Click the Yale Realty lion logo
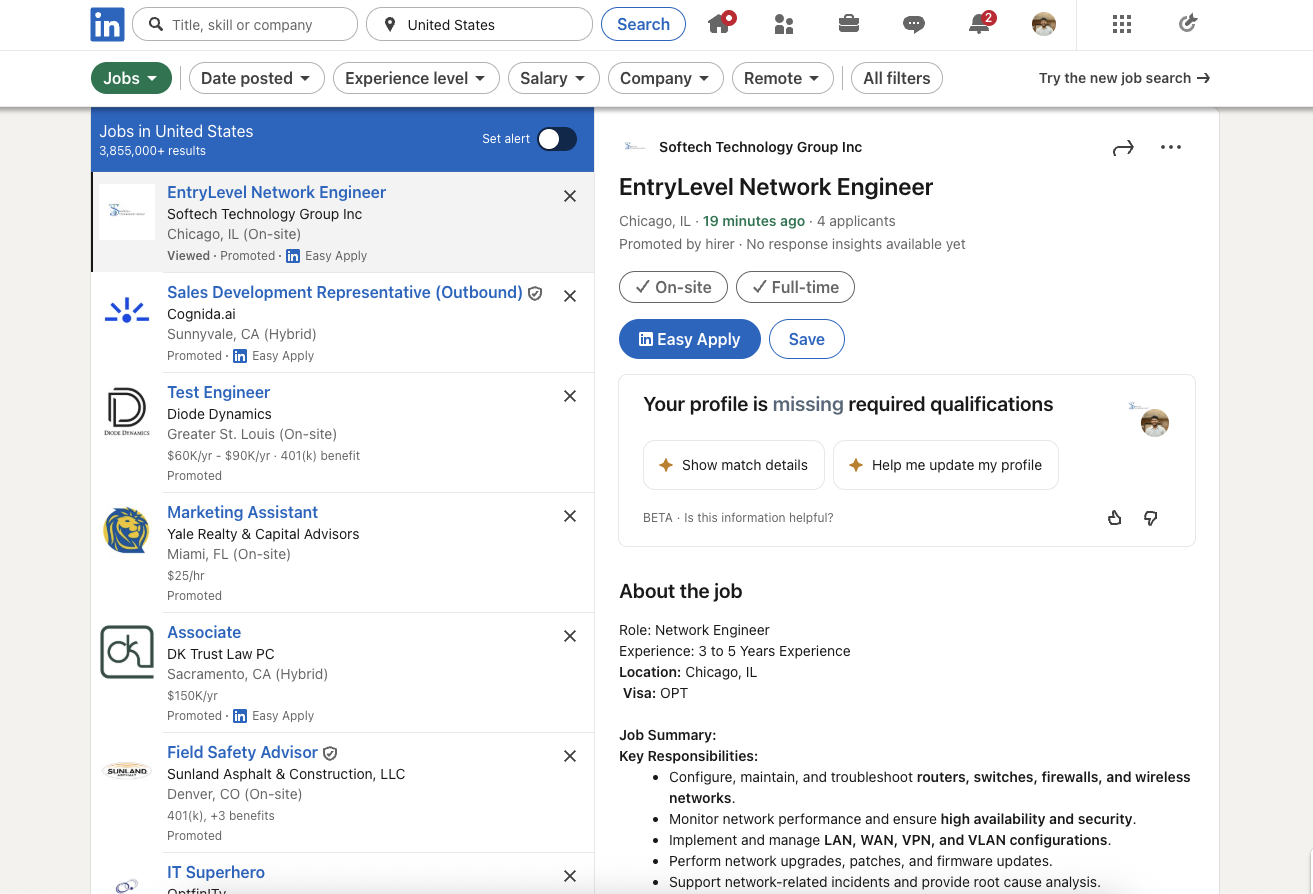1313x894 pixels. coord(127,531)
